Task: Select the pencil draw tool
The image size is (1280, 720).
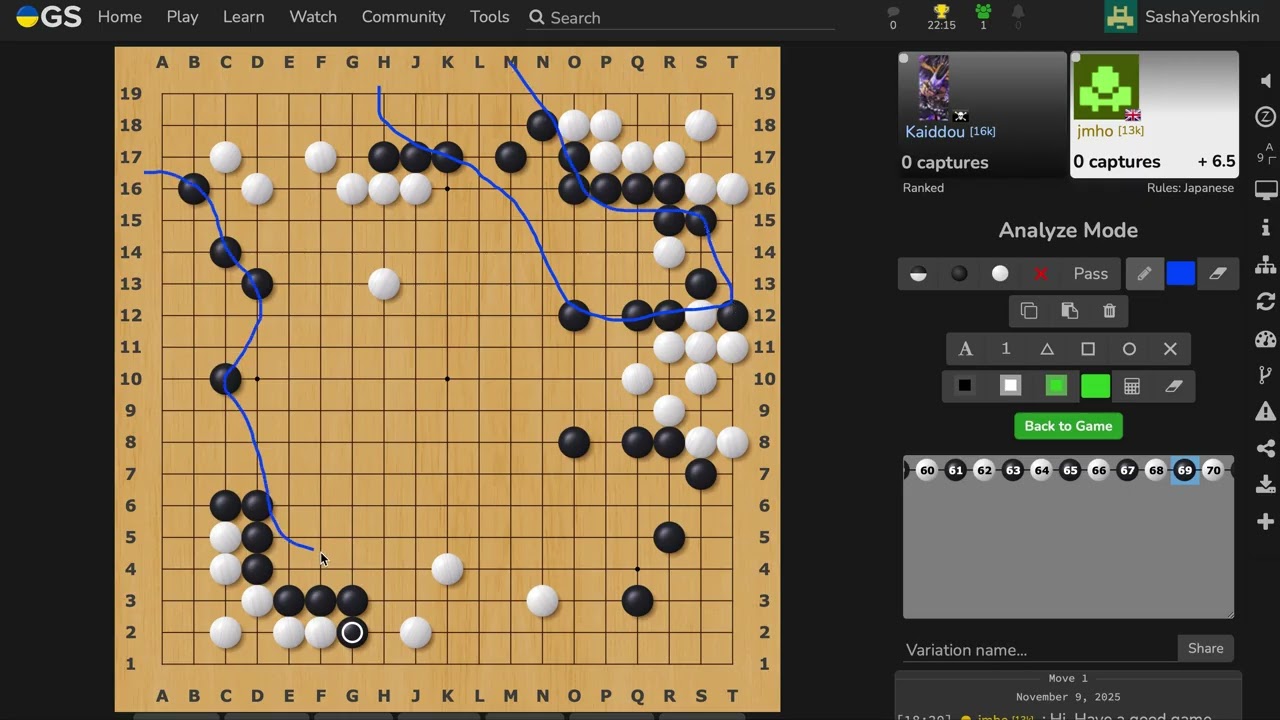Action: pos(1144,274)
